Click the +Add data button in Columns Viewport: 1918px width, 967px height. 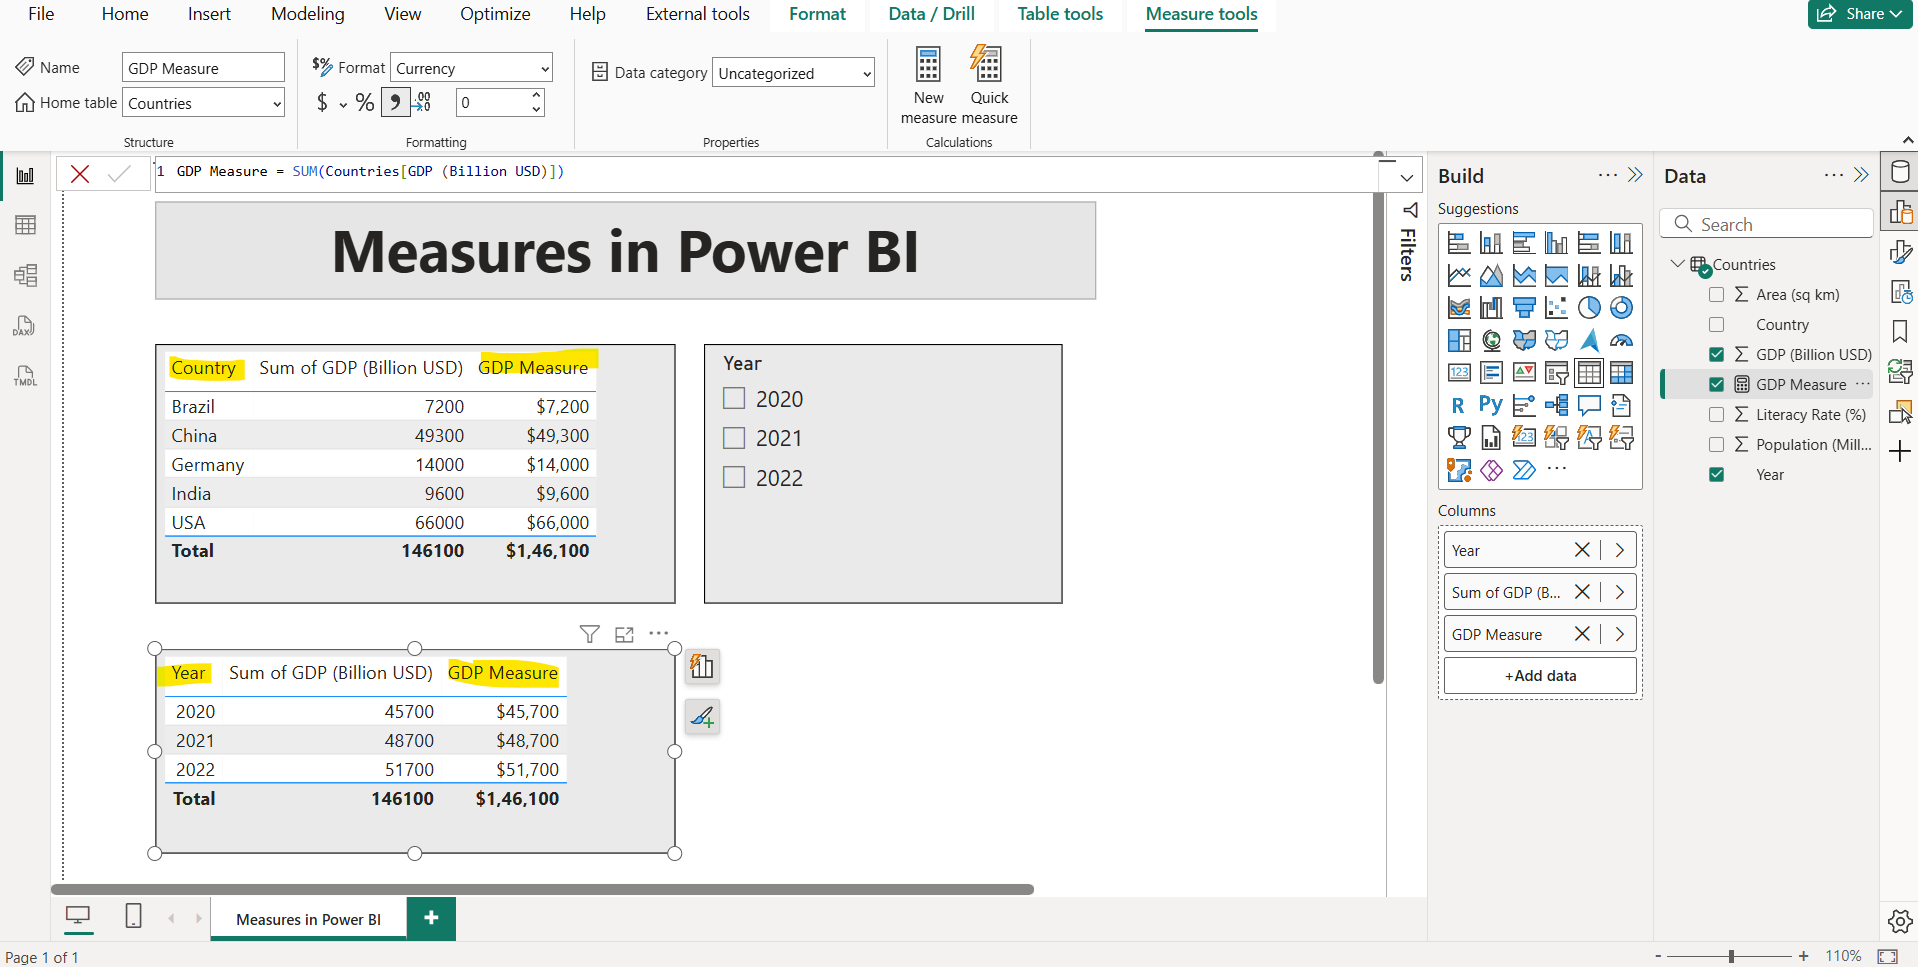1539,675
